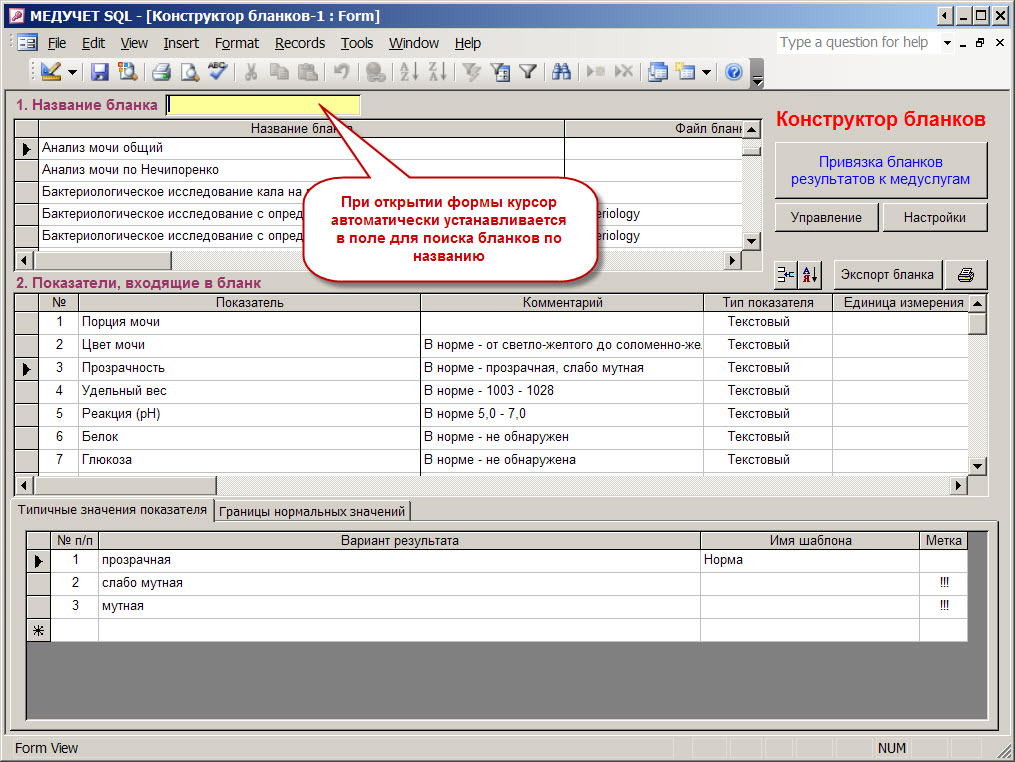Click the insert indicator row icon button
Image resolution: width=1015 pixels, height=762 pixels.
(x=786, y=275)
